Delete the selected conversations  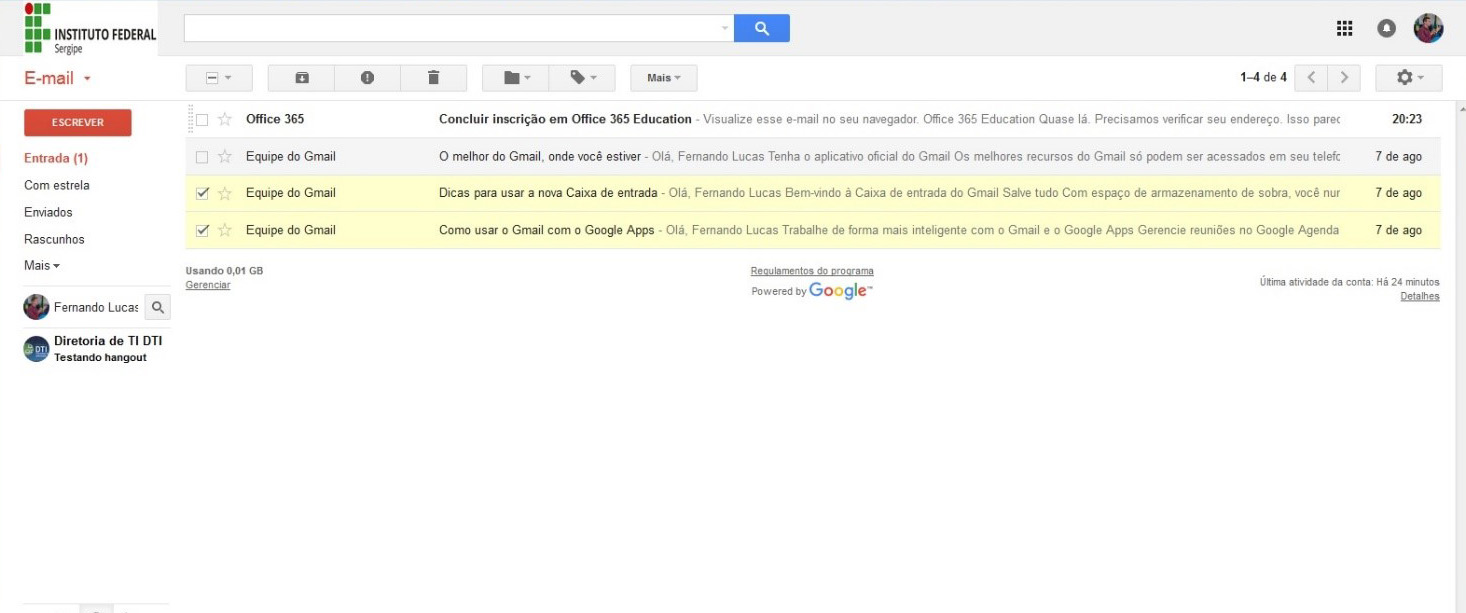(x=434, y=77)
